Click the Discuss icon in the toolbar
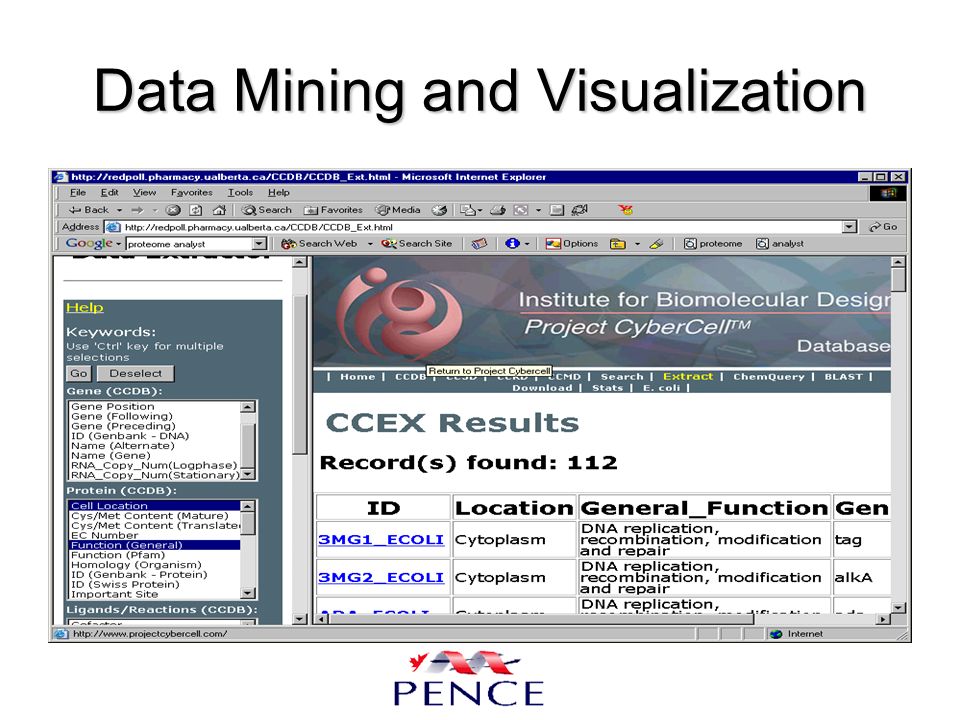960x720 pixels. pyautogui.click(x=557, y=210)
